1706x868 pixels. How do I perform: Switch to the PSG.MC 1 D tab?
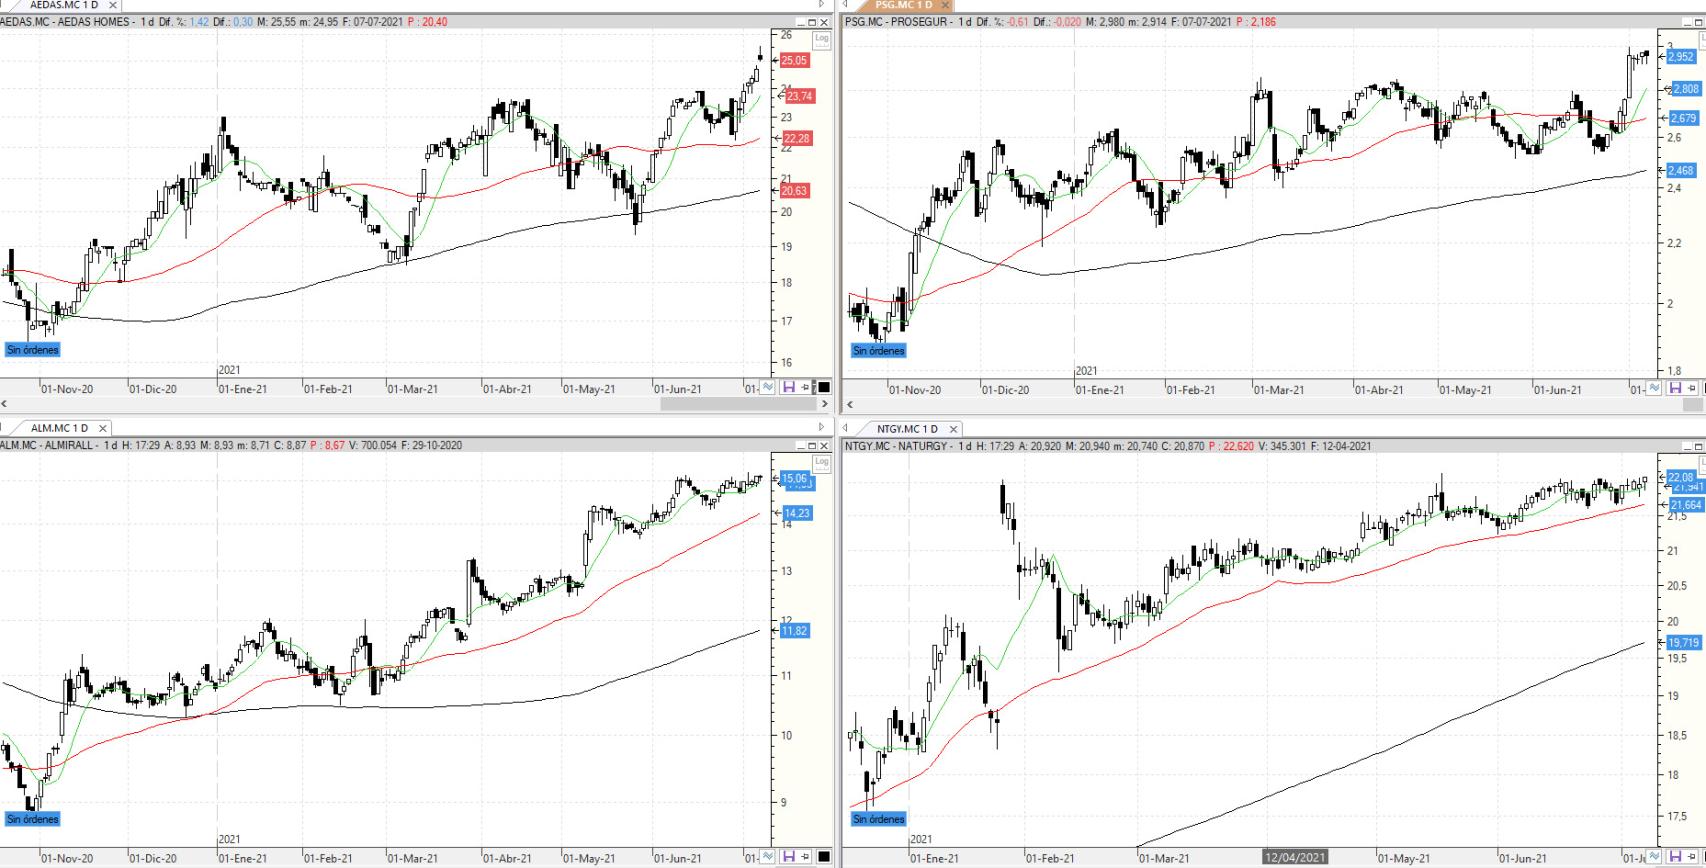point(902,5)
